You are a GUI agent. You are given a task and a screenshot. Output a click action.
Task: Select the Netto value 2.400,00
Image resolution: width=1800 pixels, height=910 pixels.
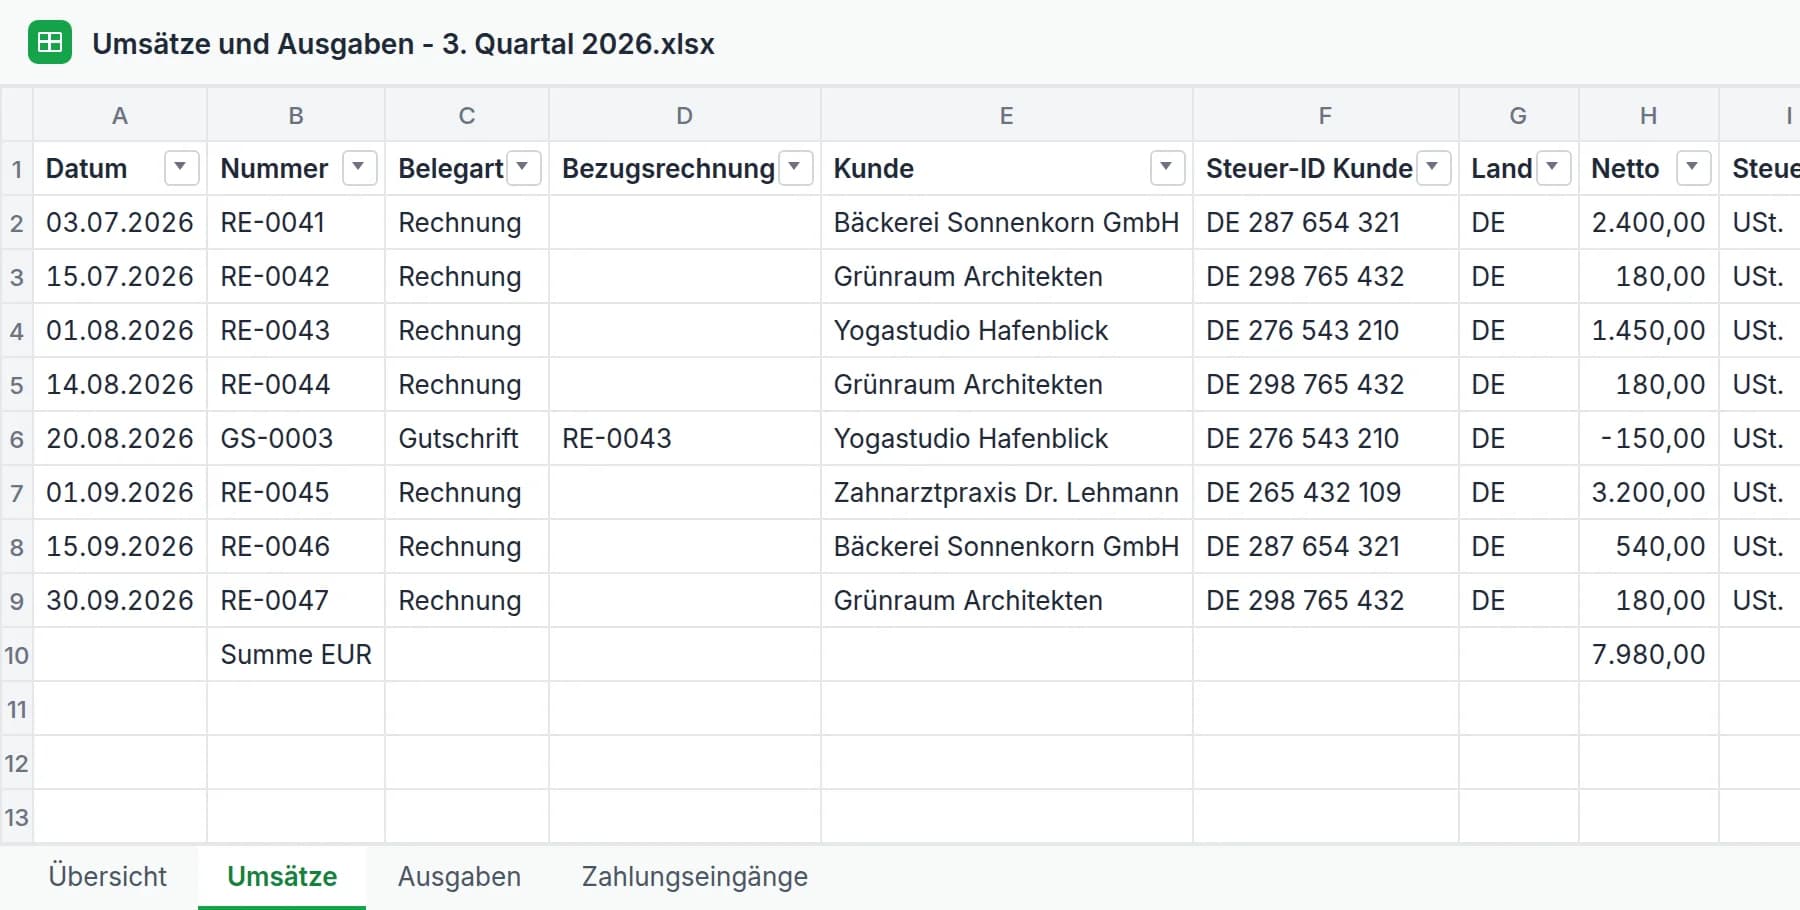pyautogui.click(x=1648, y=222)
